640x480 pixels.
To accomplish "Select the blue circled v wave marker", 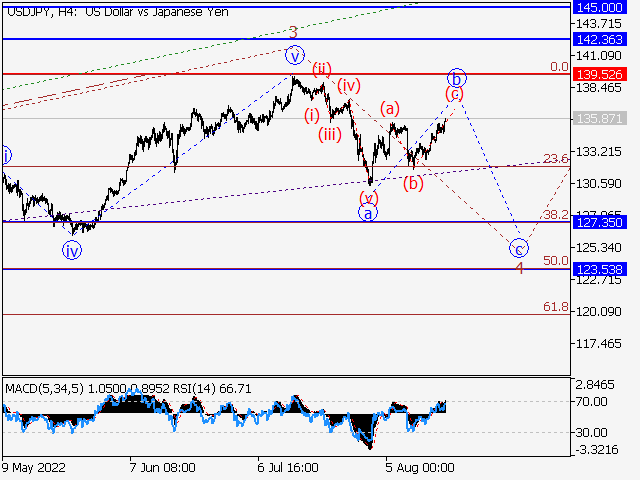I will coord(295,55).
